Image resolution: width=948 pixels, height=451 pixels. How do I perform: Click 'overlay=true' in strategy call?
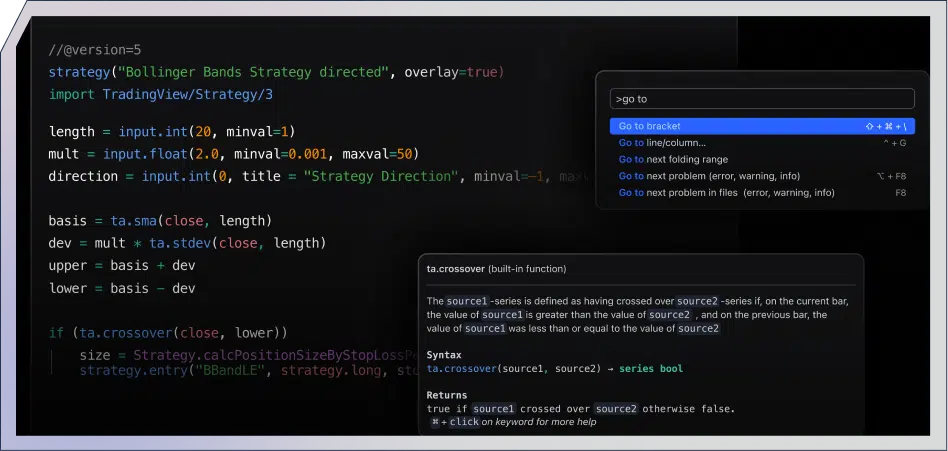[451, 73]
